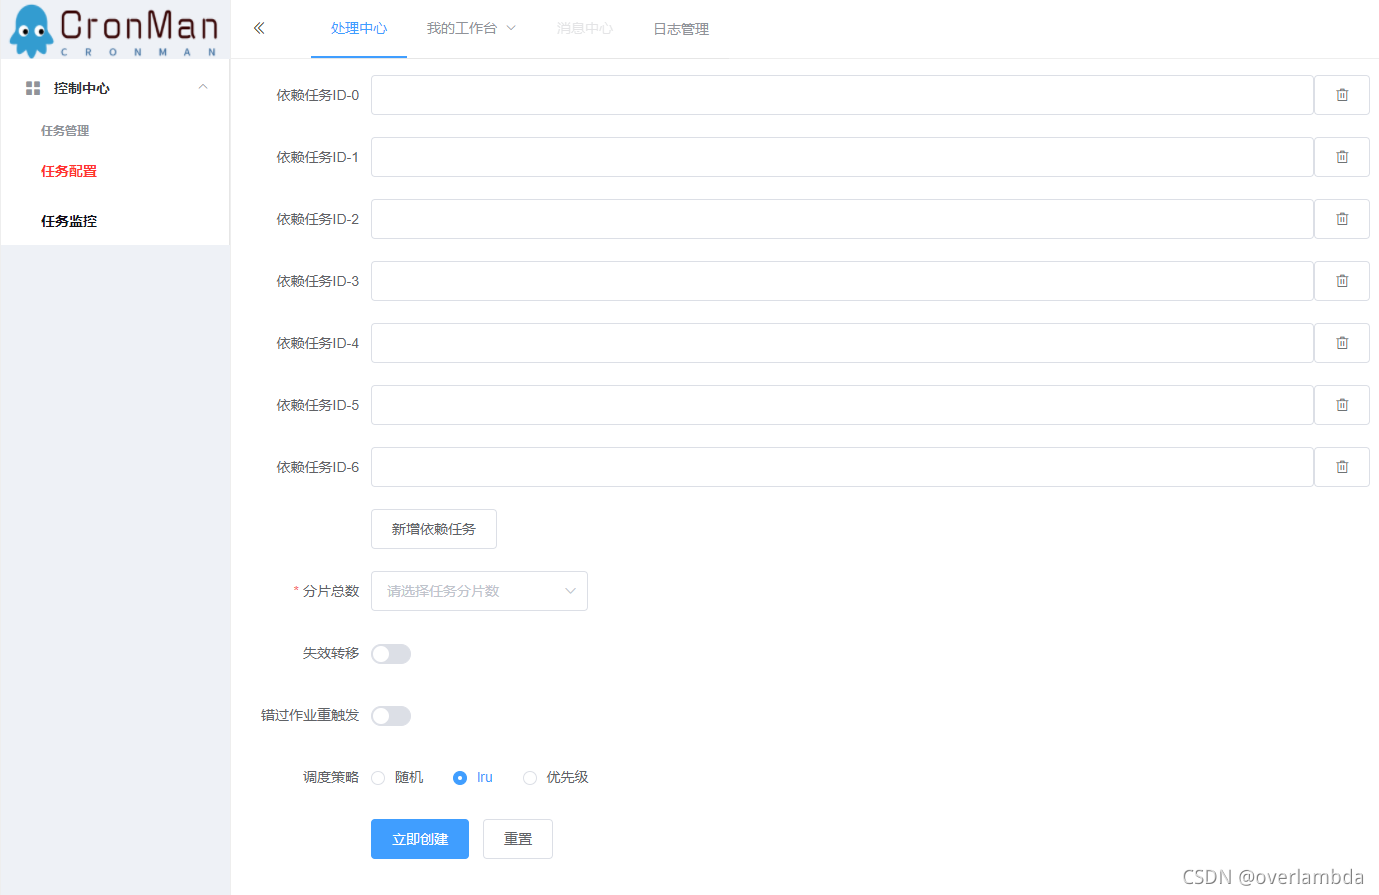Focus the 依赖任务ID-0 input field
The width and height of the screenshot is (1379, 895).
coord(842,95)
